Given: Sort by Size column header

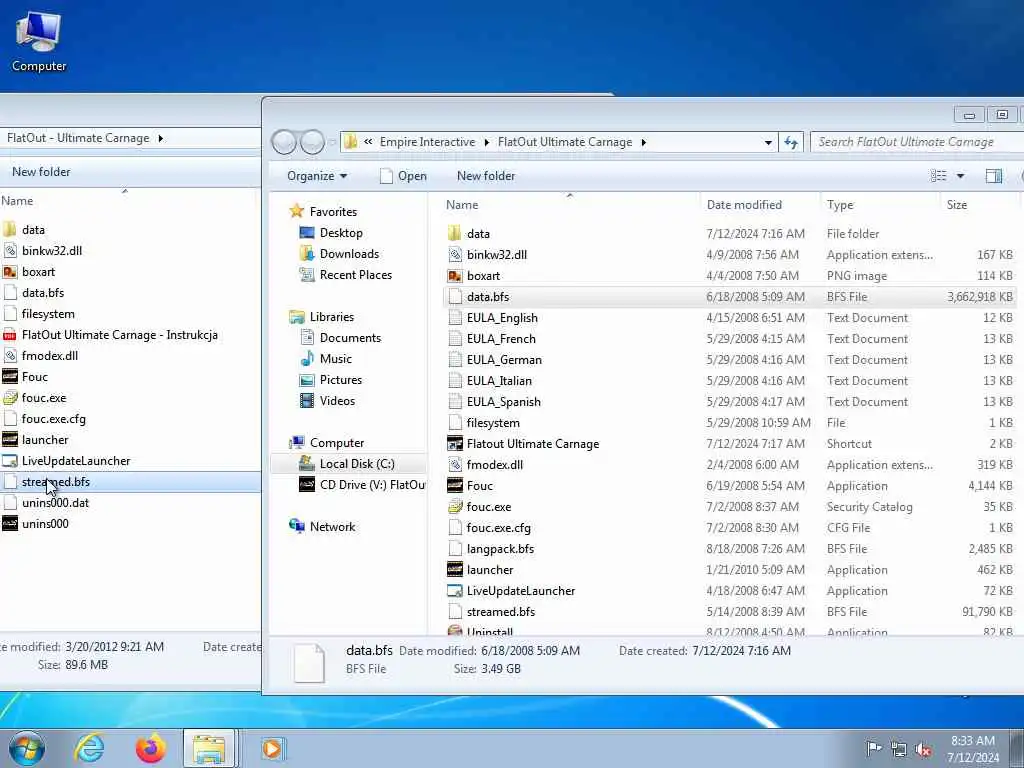Looking at the screenshot, I should point(979,205).
